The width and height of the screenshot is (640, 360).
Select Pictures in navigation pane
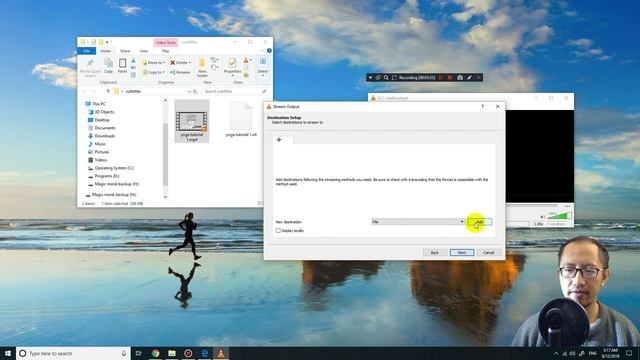tap(99, 152)
